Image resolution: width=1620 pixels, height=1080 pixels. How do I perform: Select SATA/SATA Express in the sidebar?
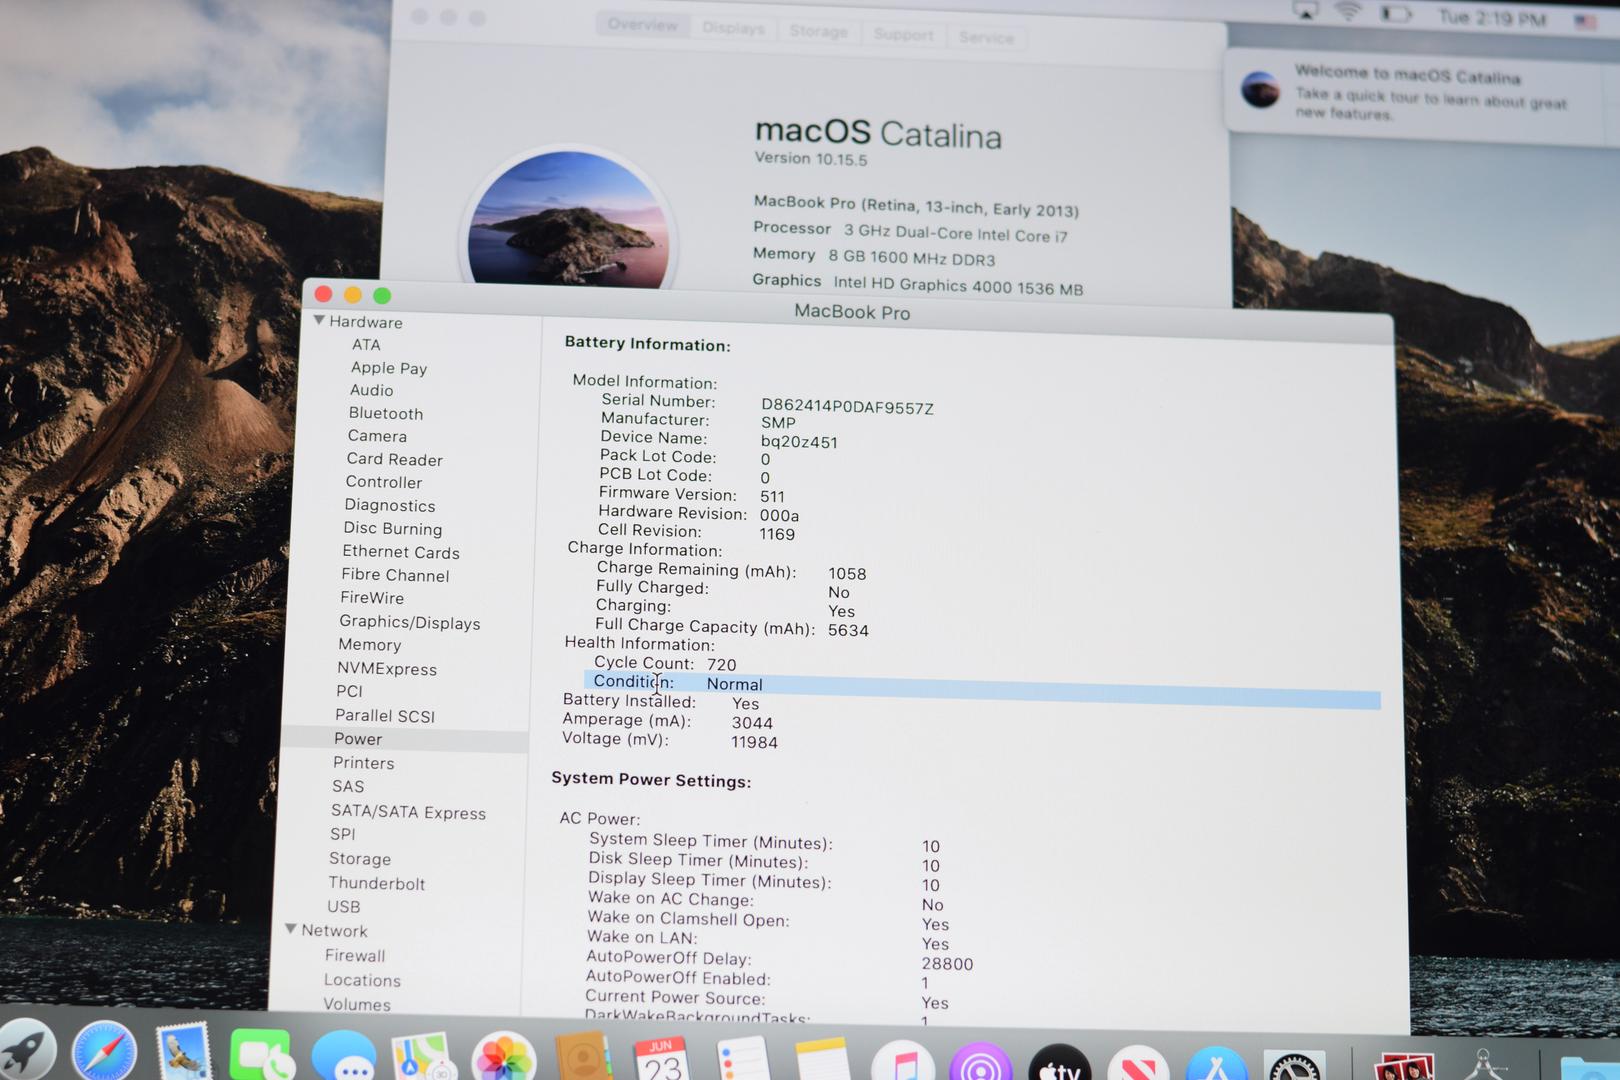pyautogui.click(x=408, y=812)
